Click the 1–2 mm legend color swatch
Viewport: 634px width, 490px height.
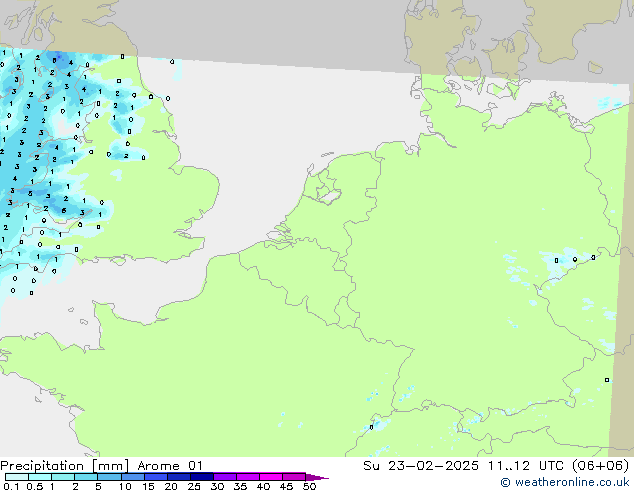click(63, 477)
